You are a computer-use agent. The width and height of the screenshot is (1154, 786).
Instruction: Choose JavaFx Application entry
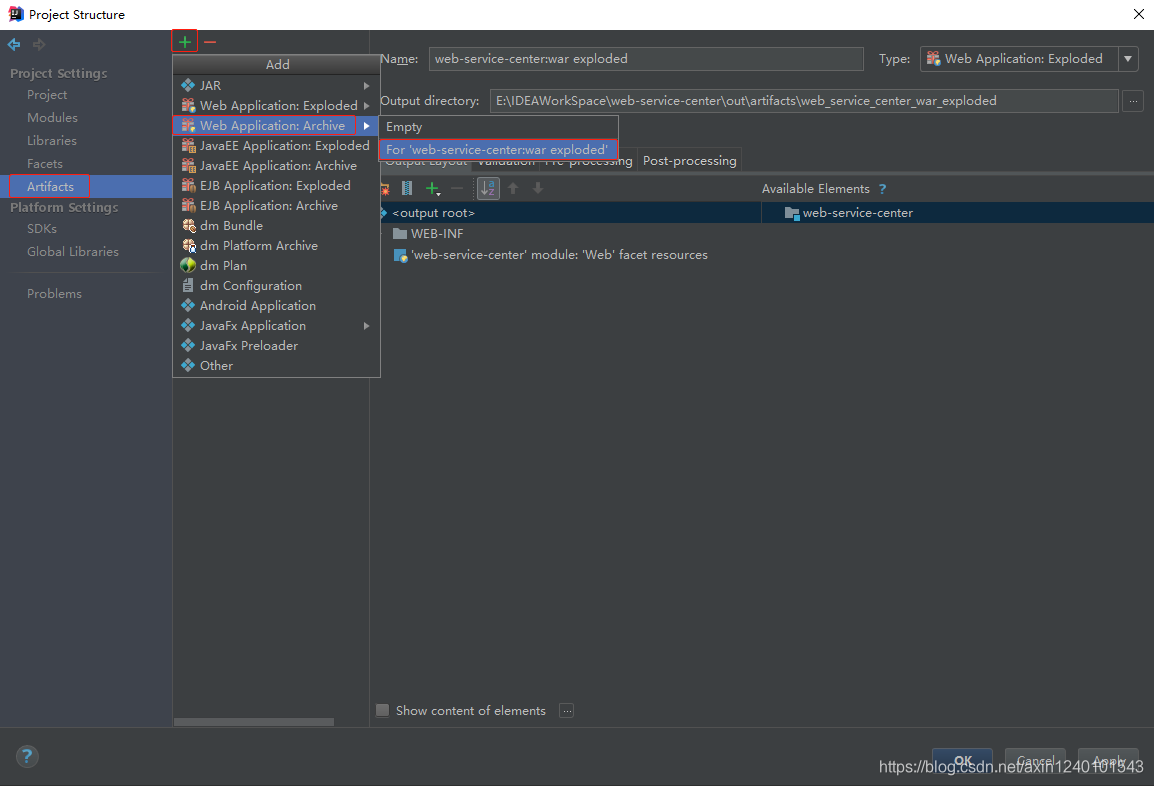click(276, 325)
